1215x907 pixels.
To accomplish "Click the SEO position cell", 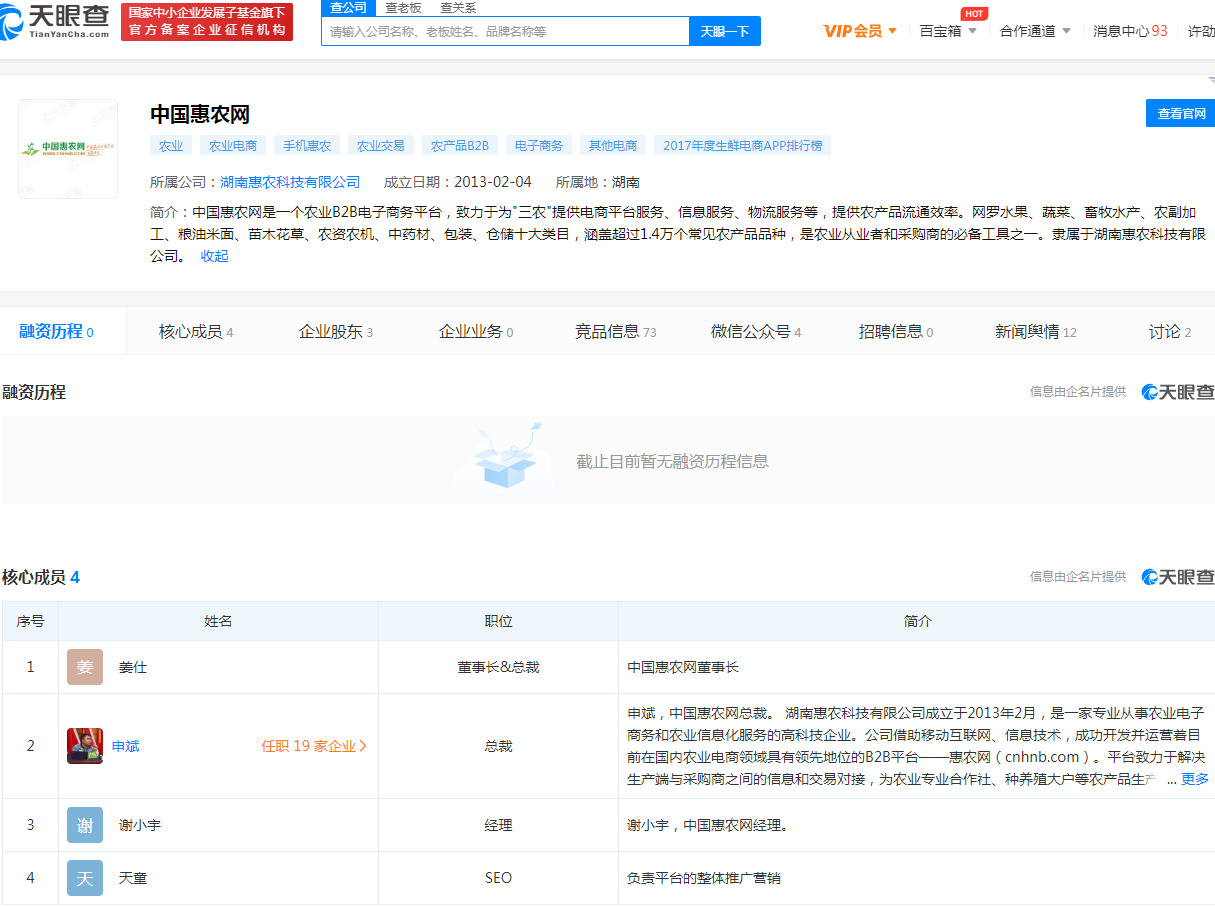I will click(498, 878).
